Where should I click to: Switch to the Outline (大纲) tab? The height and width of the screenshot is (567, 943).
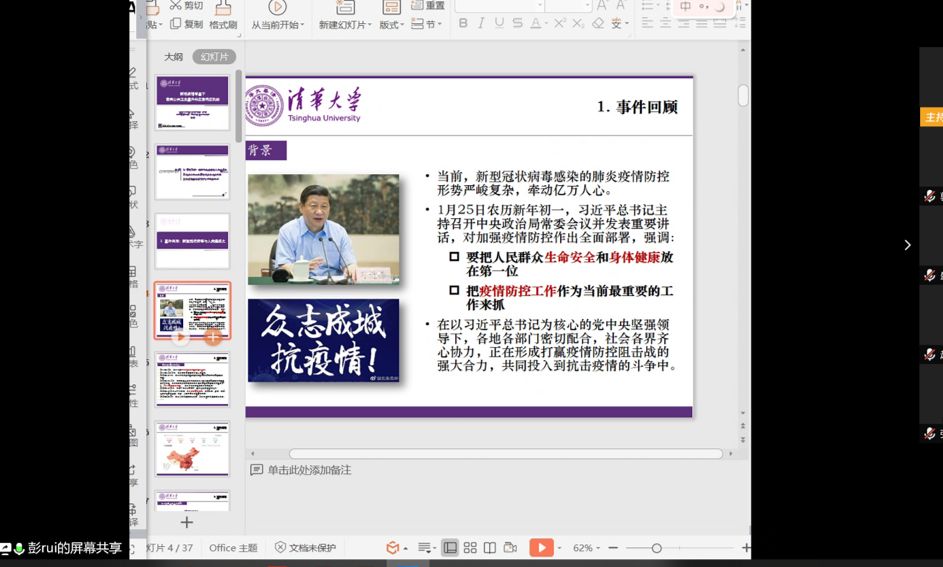click(174, 57)
